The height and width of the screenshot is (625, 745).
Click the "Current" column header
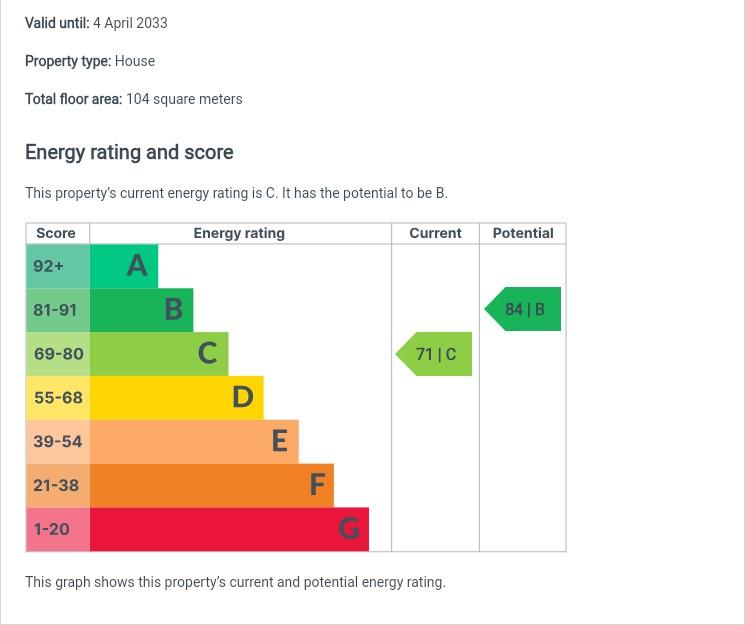click(x=435, y=233)
